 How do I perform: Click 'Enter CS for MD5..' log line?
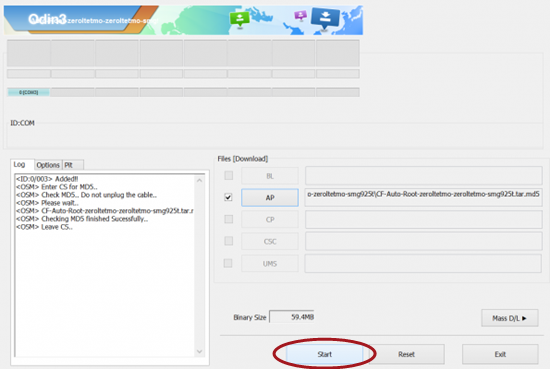pyautogui.click(x=57, y=187)
